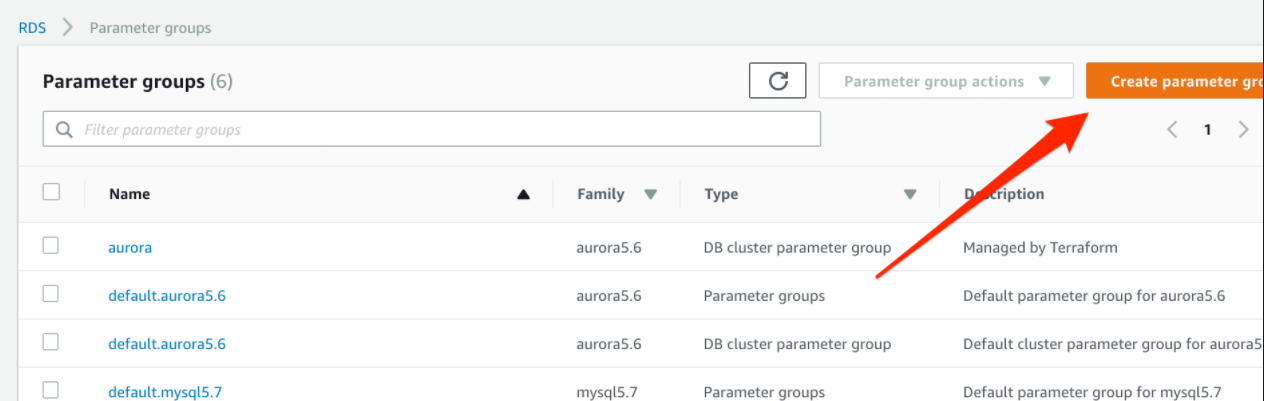Open the aurora parameter group link
Image resolution: width=1264 pixels, height=401 pixels.
pos(130,247)
